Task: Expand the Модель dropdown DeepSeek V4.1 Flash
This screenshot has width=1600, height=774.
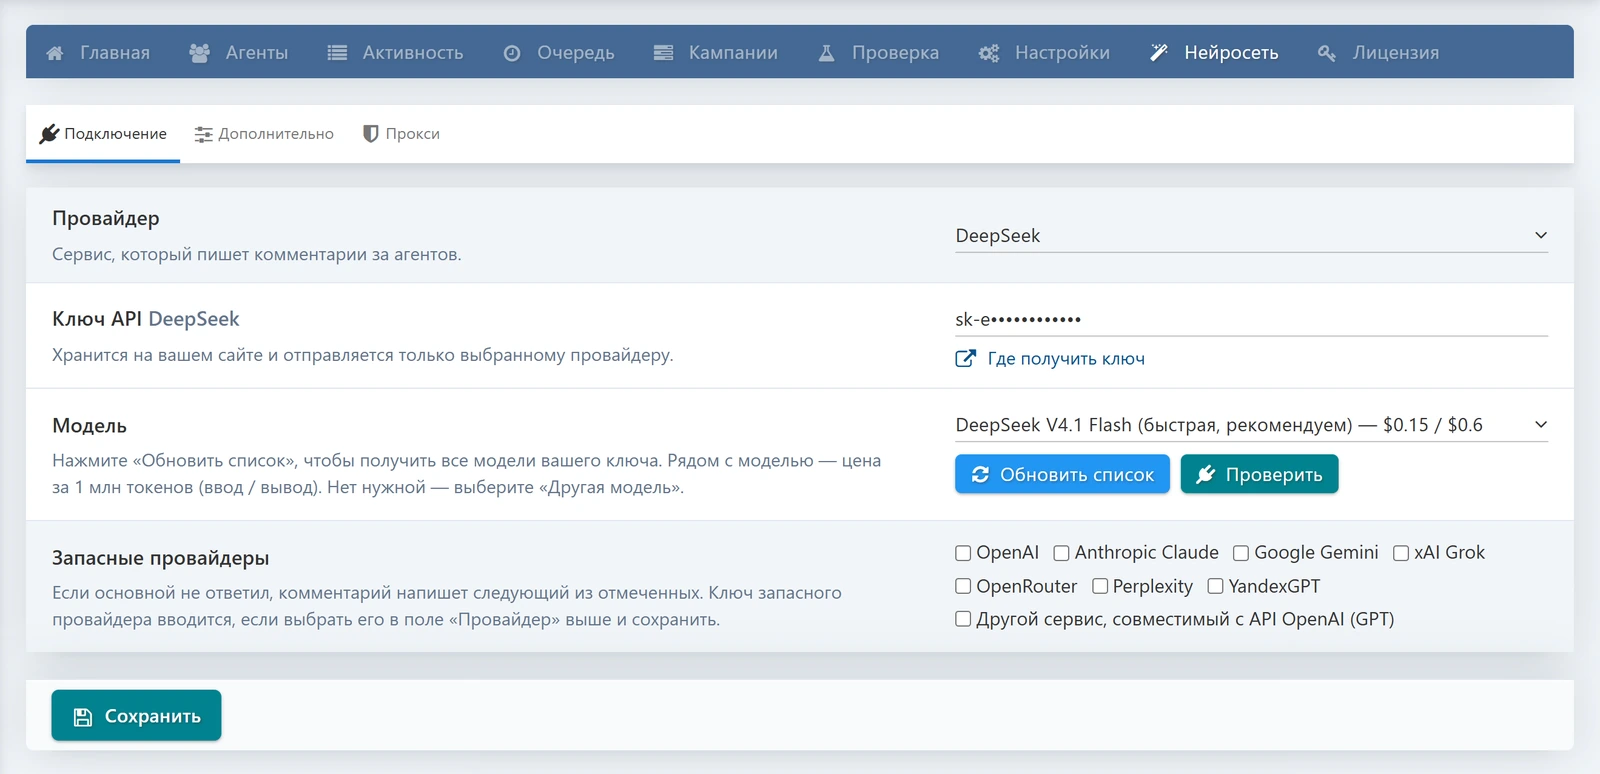Action: (x=1251, y=425)
